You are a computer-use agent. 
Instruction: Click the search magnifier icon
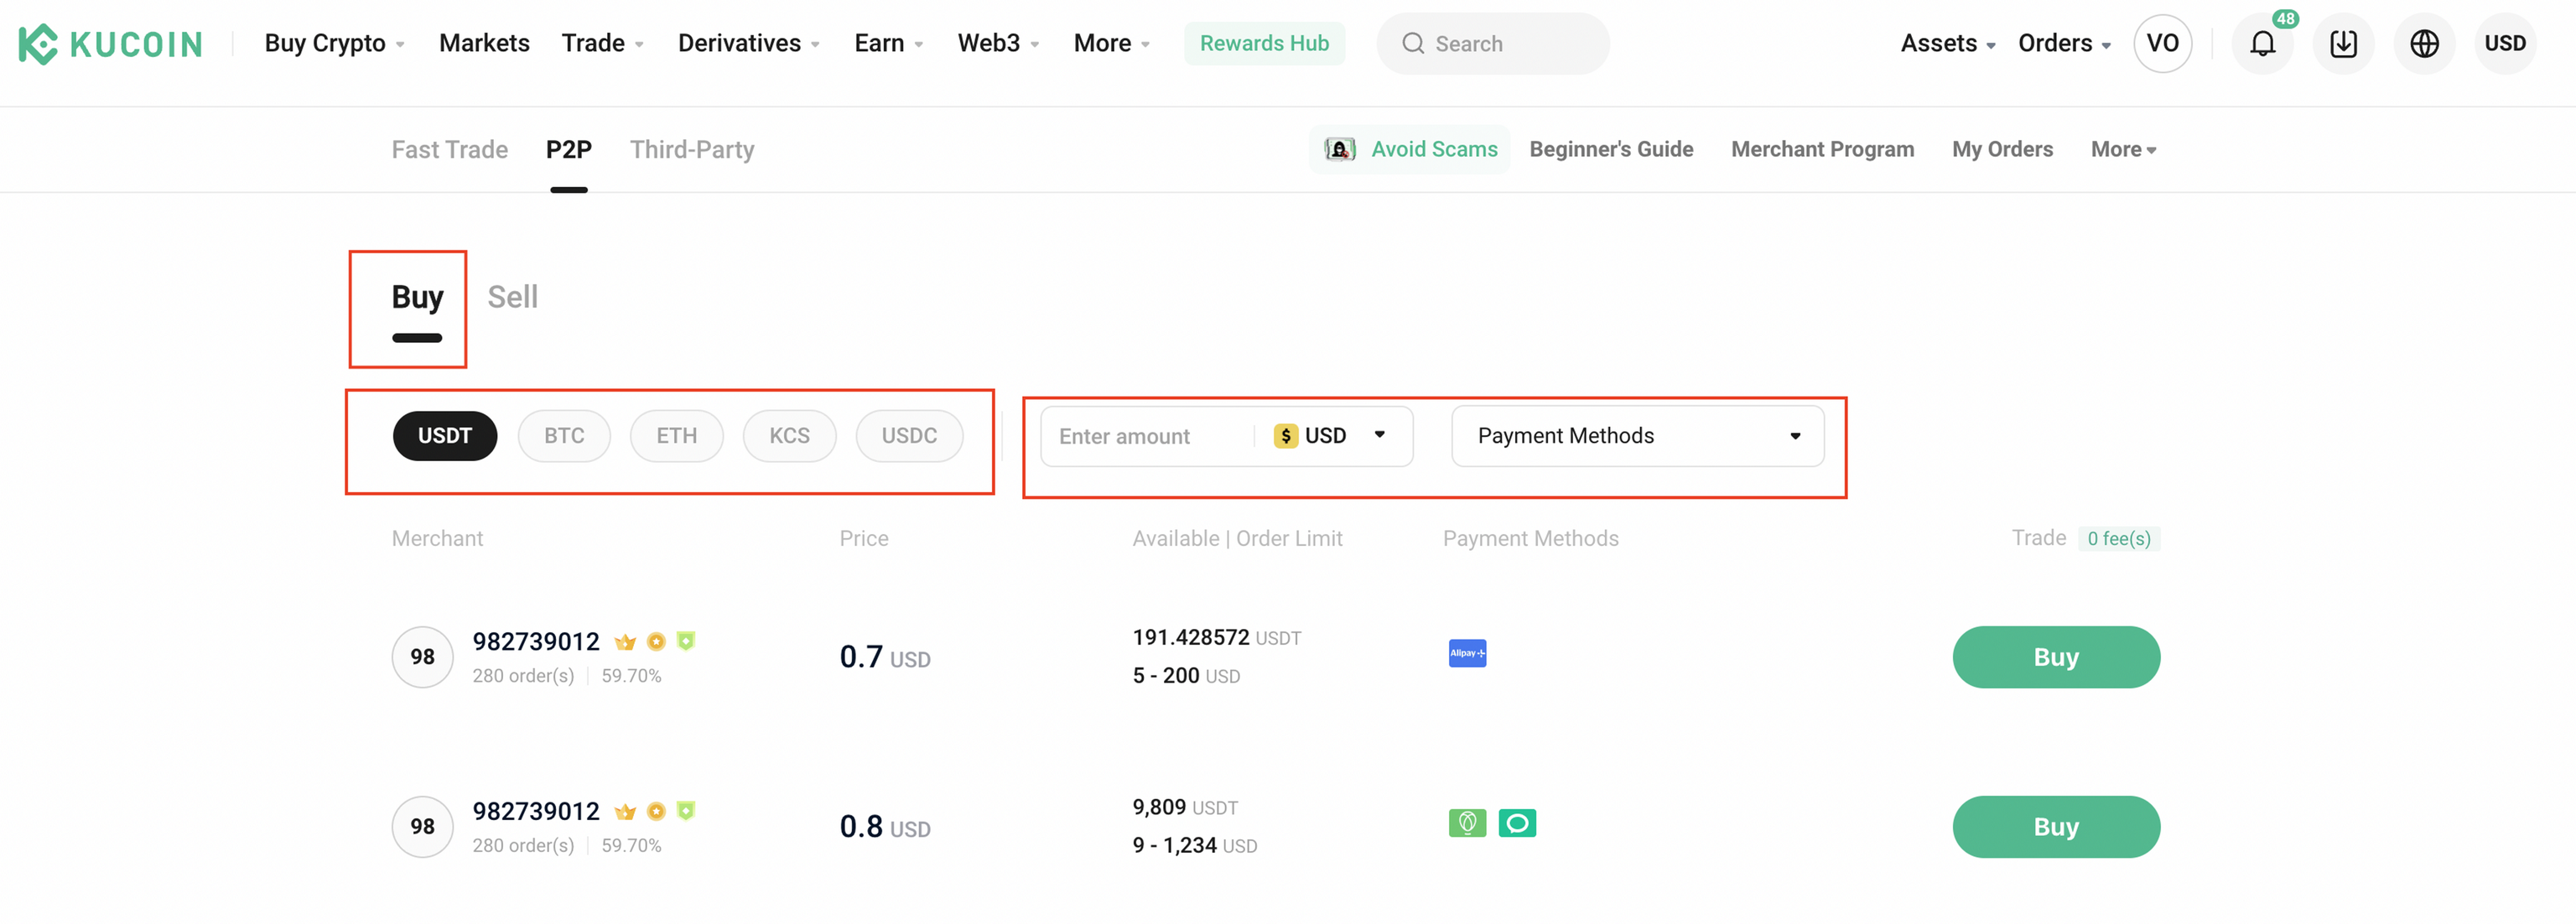(1412, 43)
